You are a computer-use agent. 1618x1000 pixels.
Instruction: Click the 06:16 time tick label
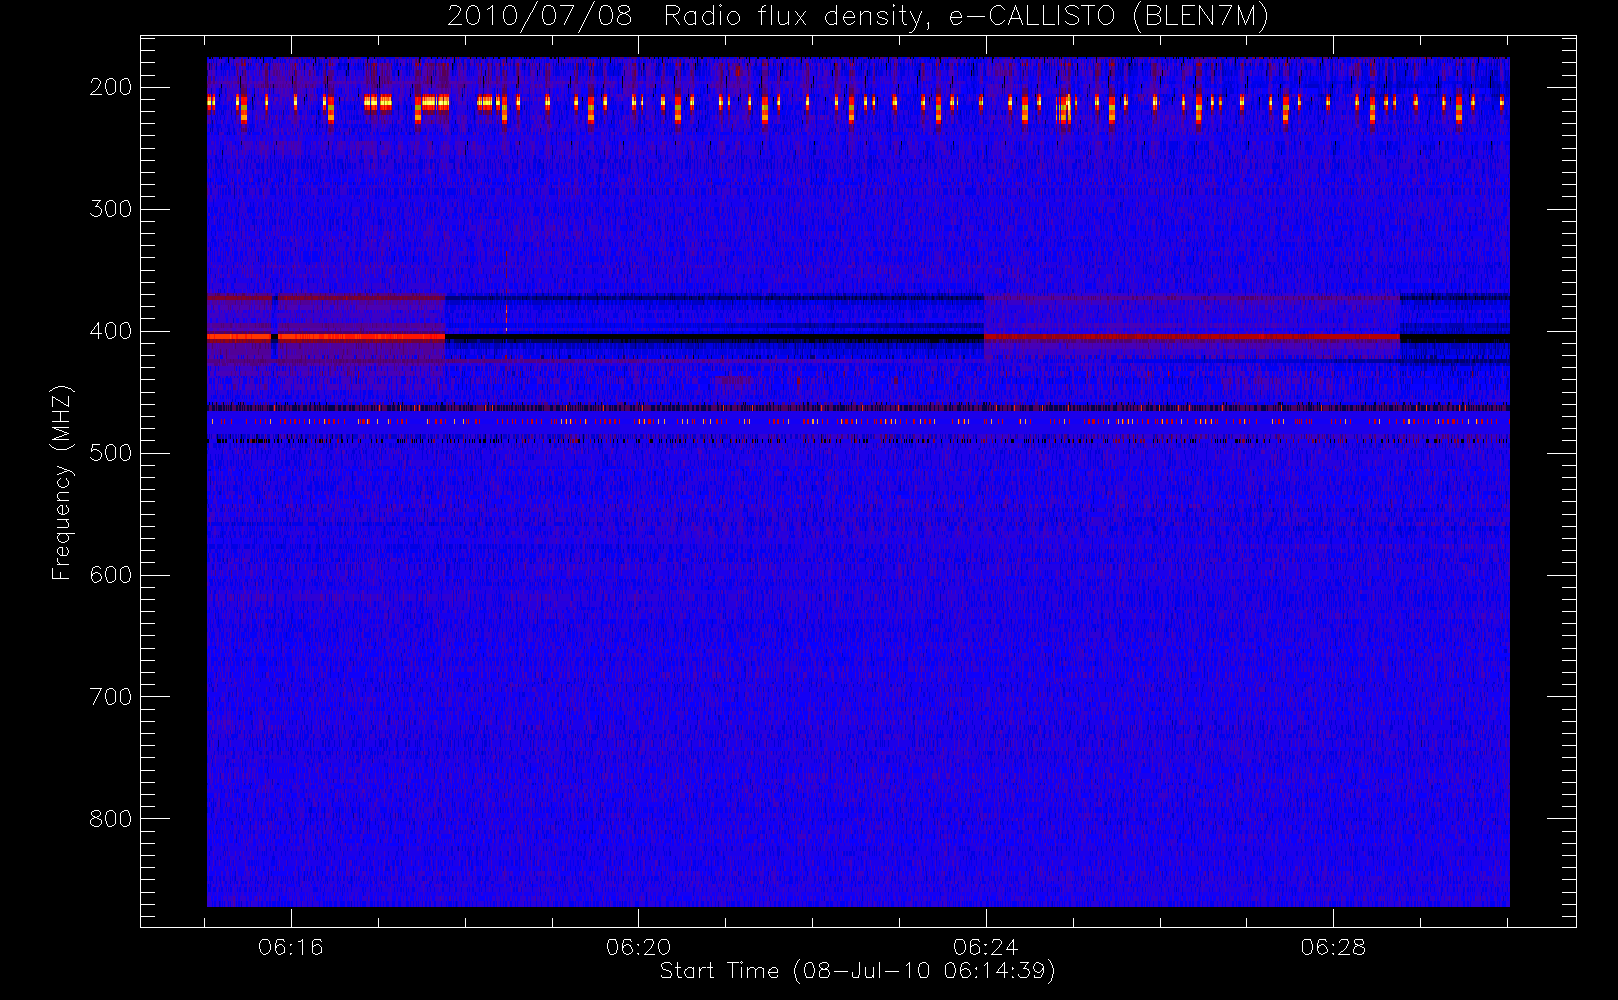click(291, 947)
